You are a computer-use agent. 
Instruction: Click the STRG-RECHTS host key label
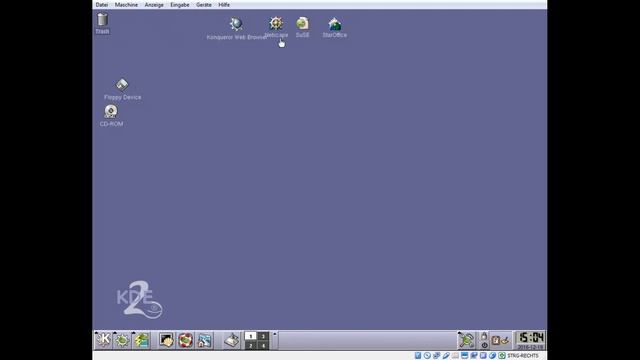pyautogui.click(x=523, y=356)
